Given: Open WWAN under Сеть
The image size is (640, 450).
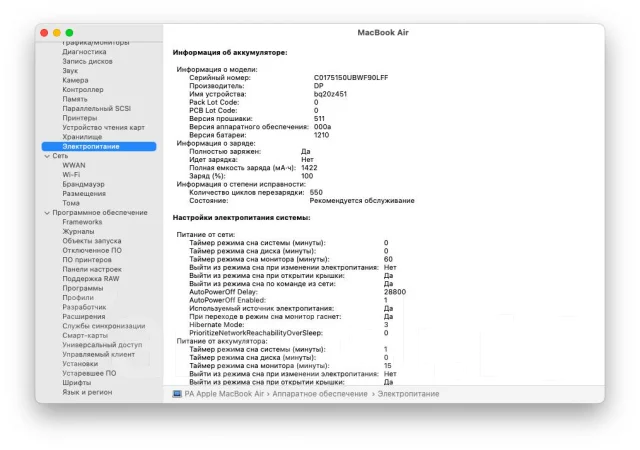Looking at the screenshot, I should (x=74, y=165).
